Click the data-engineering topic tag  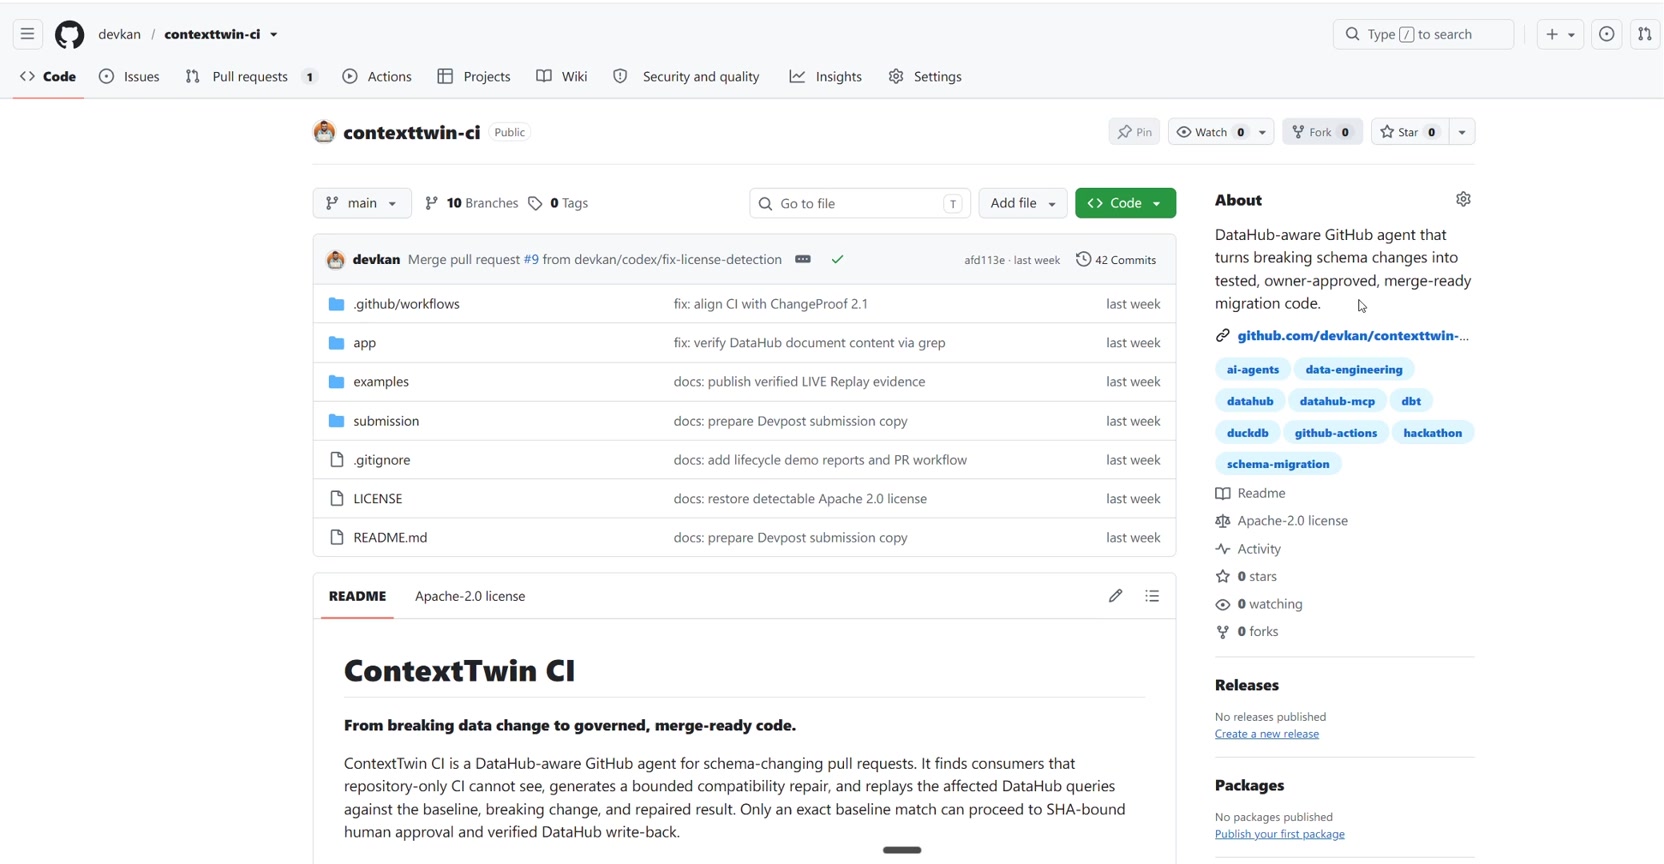point(1353,370)
